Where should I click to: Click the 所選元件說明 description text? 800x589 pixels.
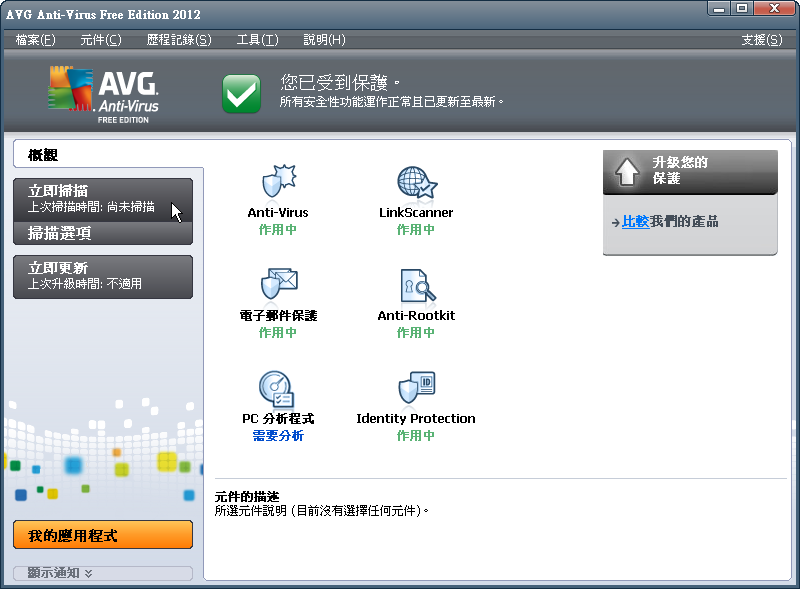321,511
